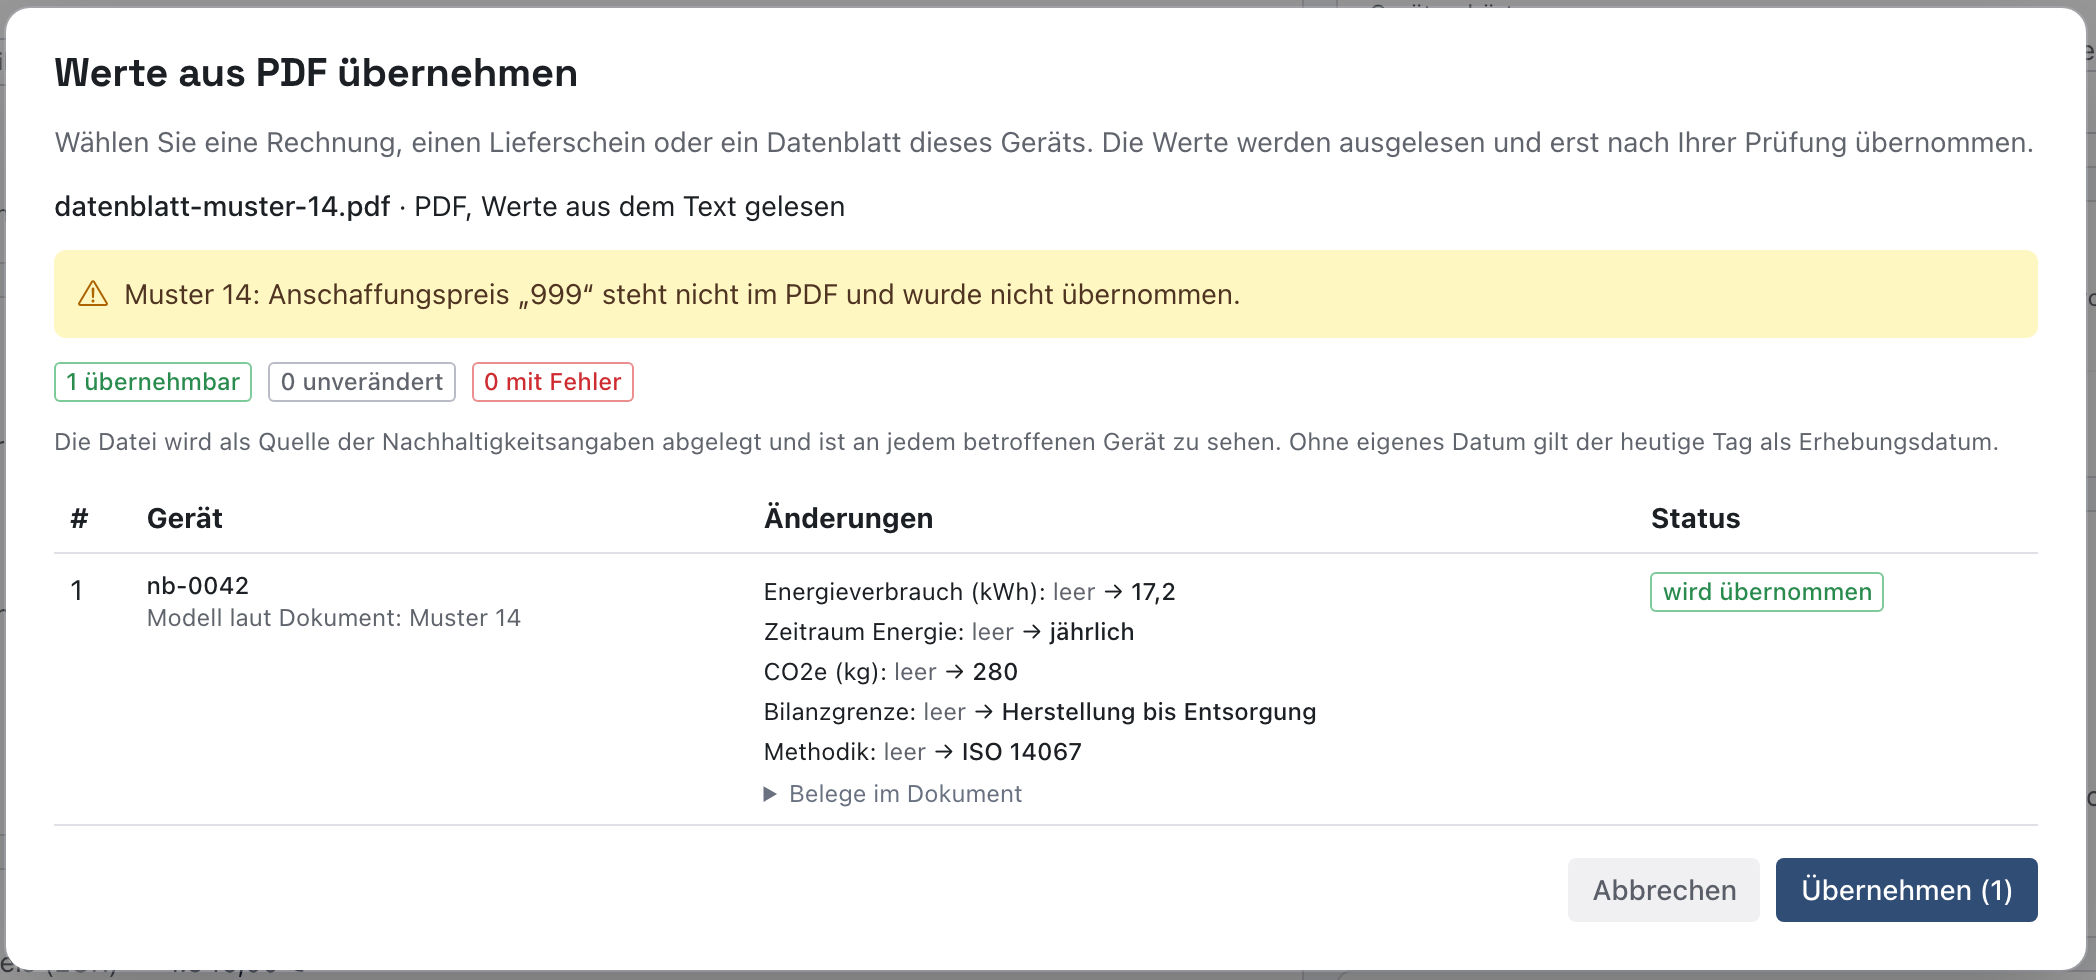
Task: Click the Bilanzgrenze change line
Action: pyautogui.click(x=1040, y=712)
